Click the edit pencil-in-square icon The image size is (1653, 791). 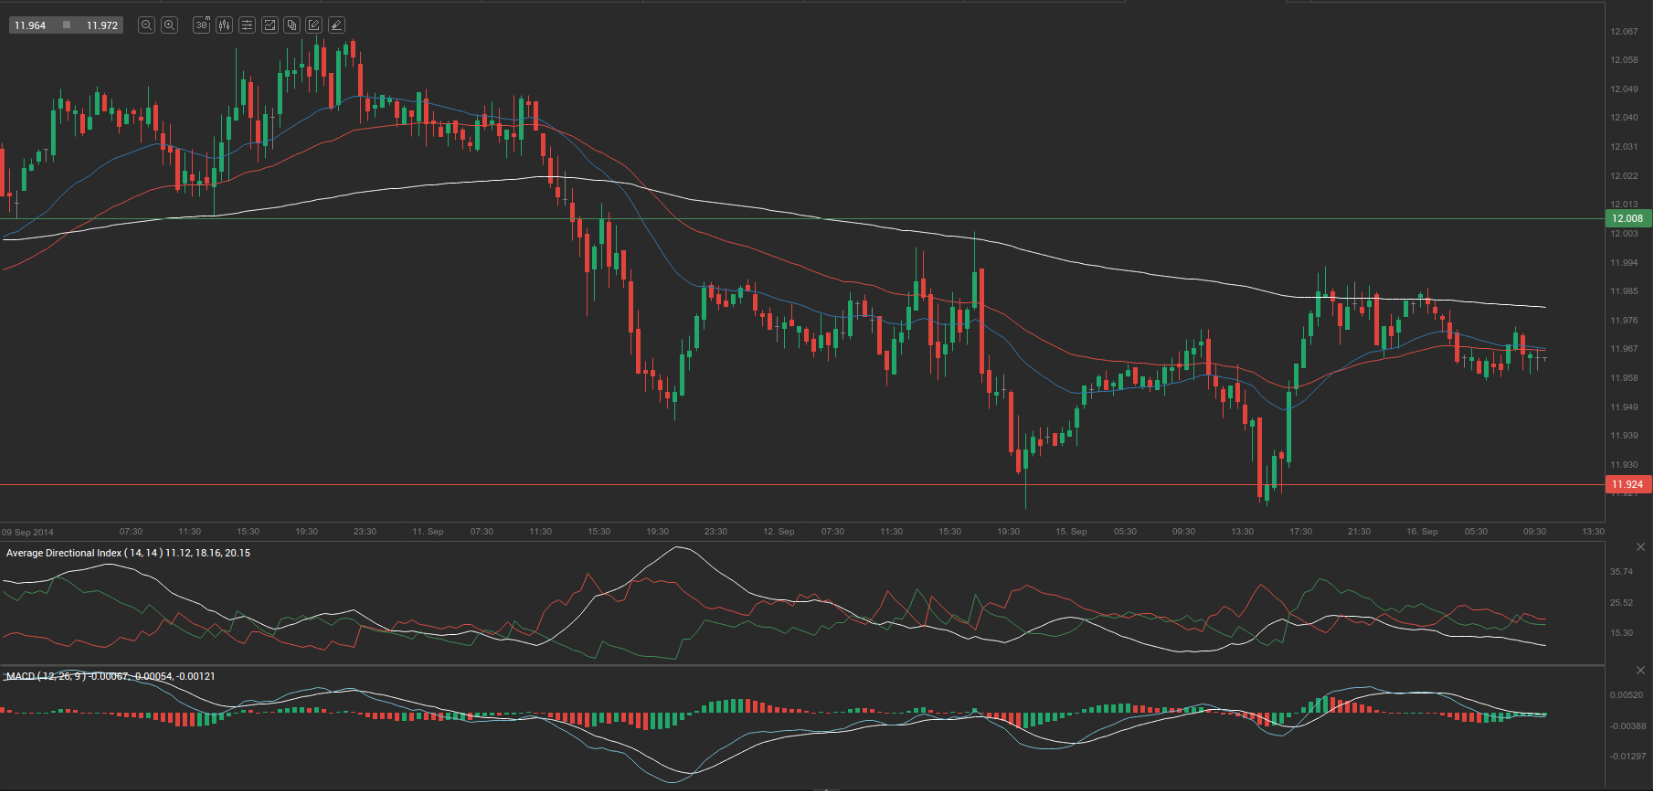[x=314, y=25]
